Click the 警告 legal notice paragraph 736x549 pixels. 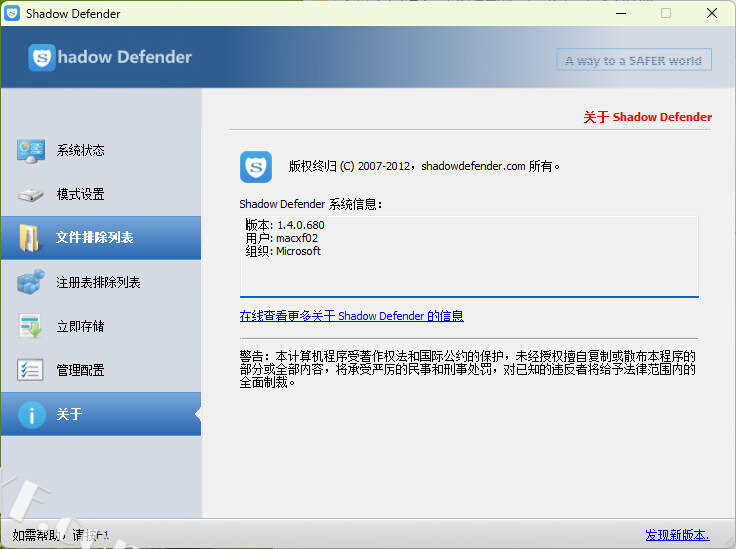coord(468,369)
